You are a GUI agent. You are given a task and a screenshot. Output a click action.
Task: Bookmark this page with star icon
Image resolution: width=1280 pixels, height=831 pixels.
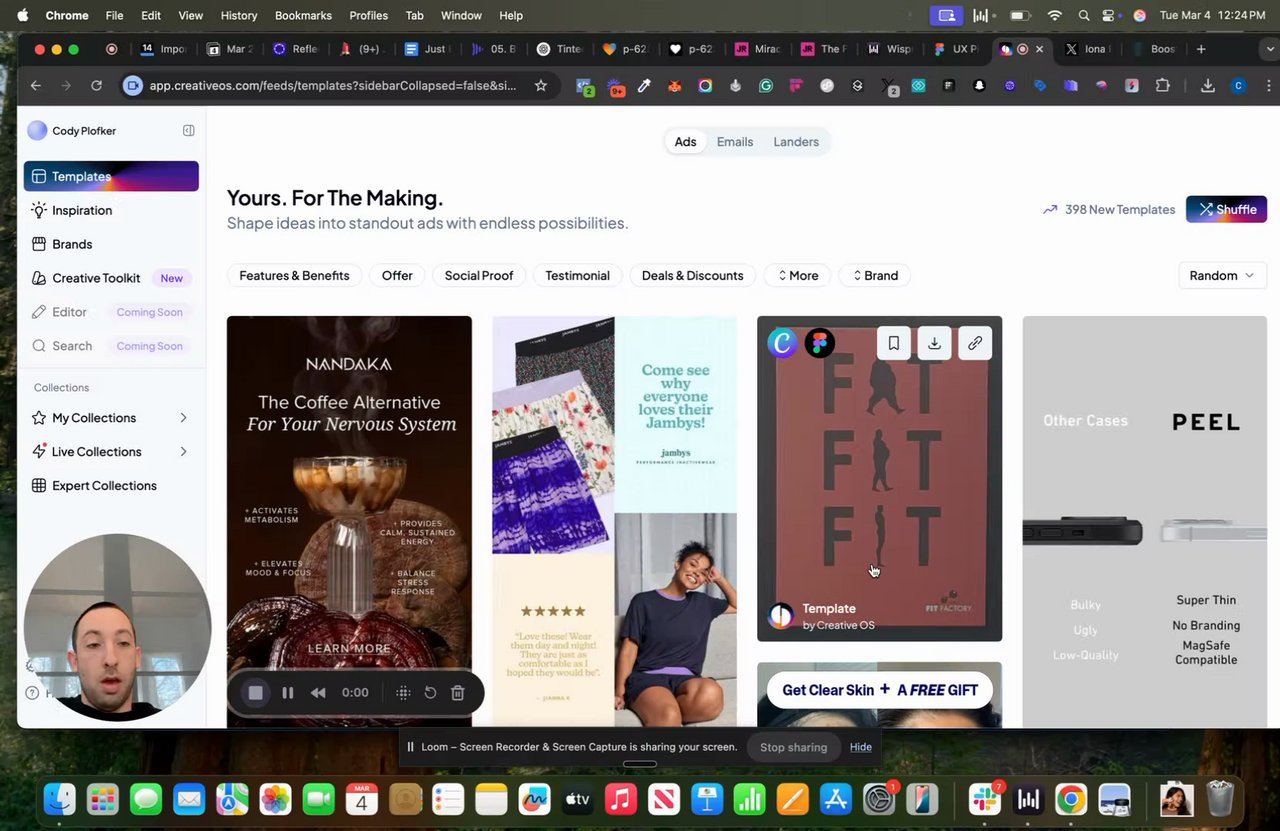[541, 86]
